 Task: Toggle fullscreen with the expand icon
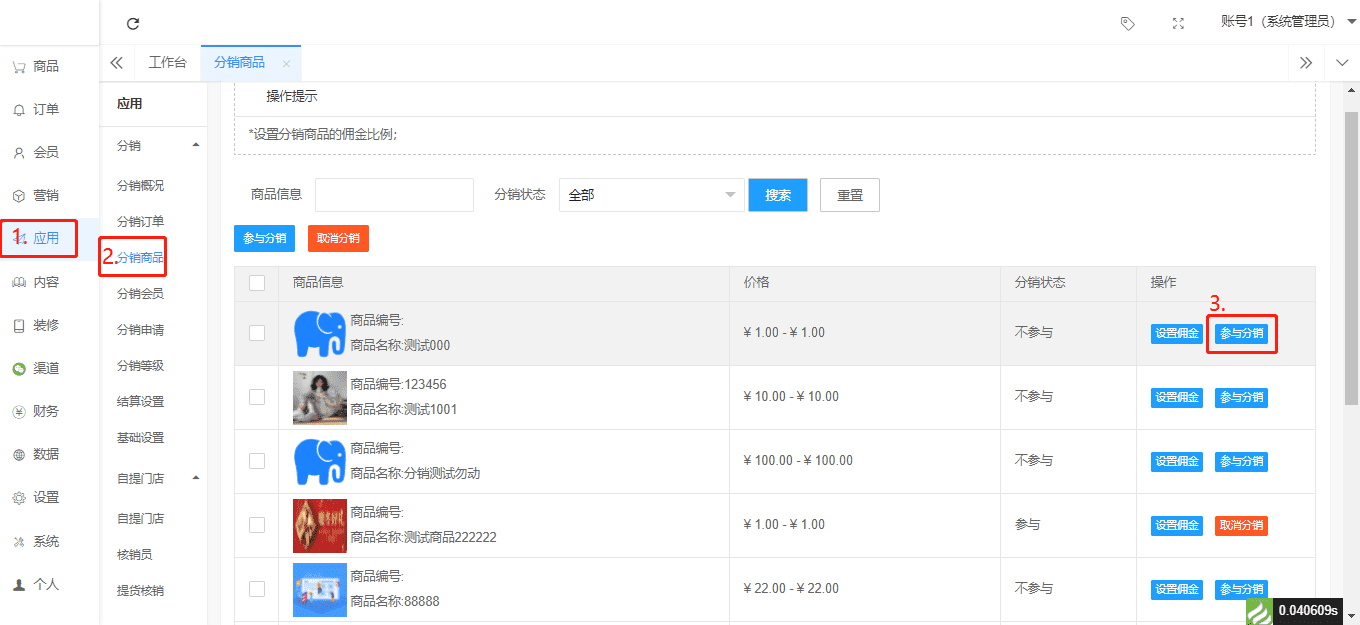pyautogui.click(x=1178, y=23)
